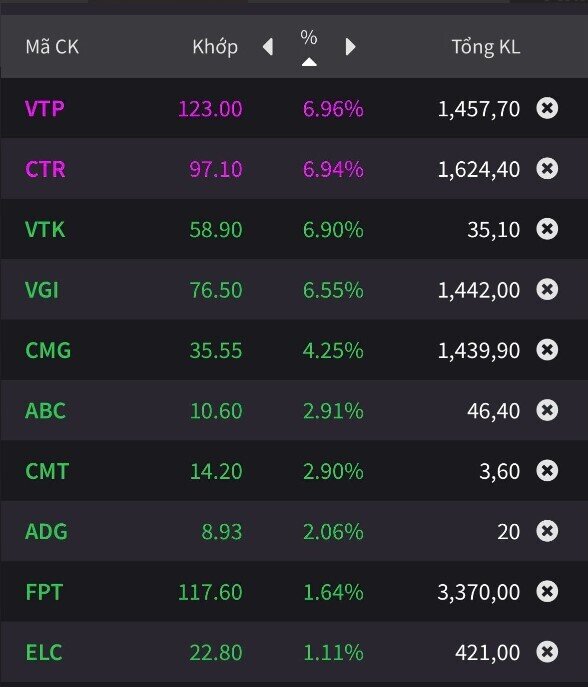588x687 pixels.
Task: Remove ABC stock row
Action: (547, 410)
